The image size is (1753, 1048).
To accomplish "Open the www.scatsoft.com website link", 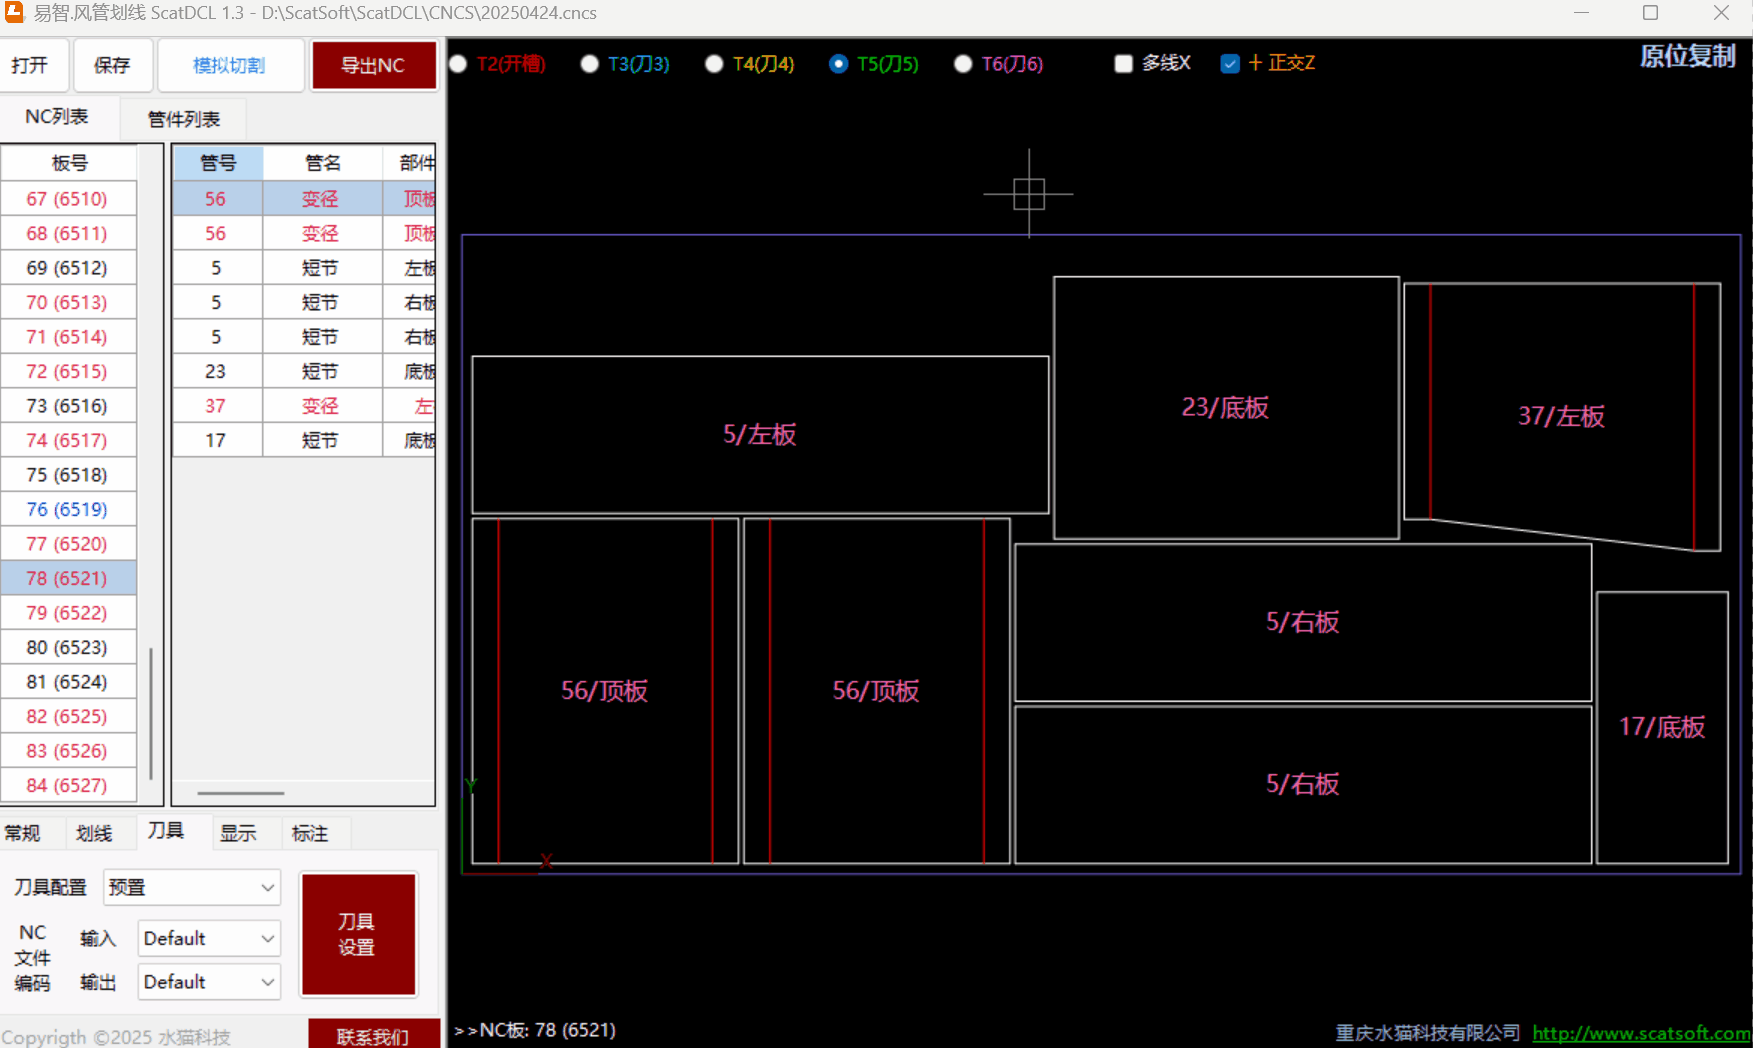I will click(x=1640, y=1033).
